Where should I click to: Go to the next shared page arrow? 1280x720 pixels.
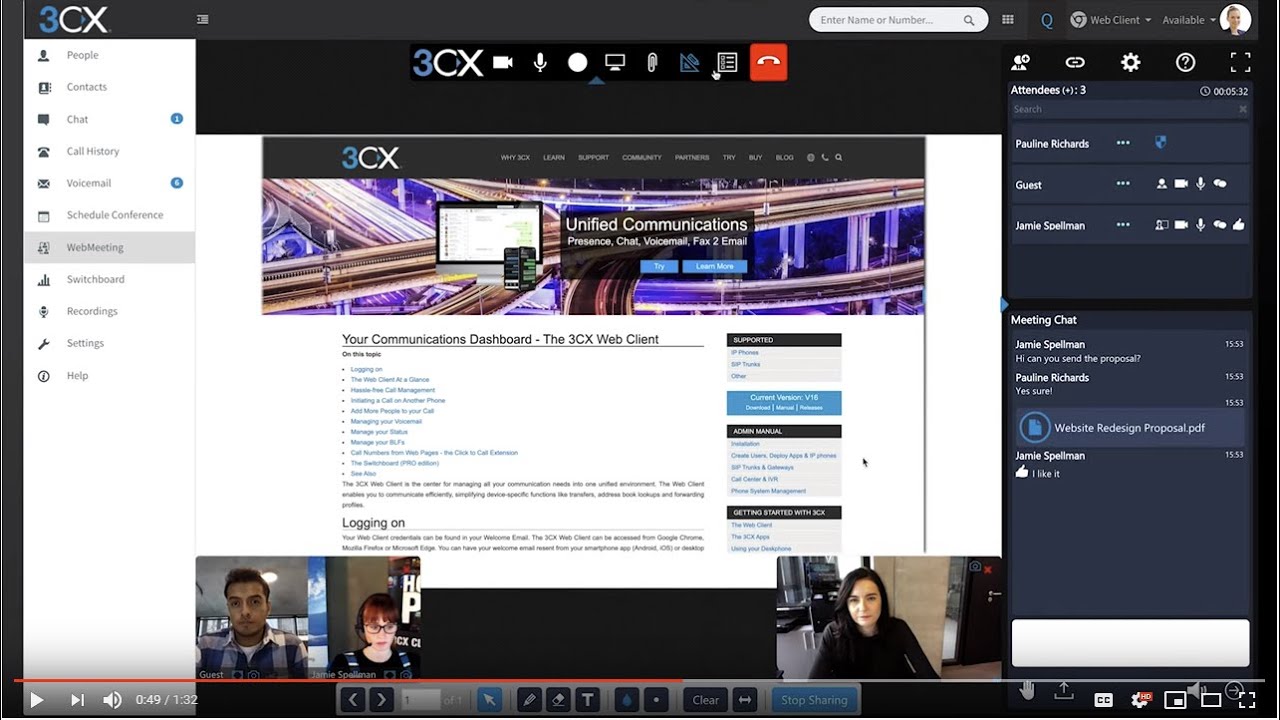[x=381, y=700]
